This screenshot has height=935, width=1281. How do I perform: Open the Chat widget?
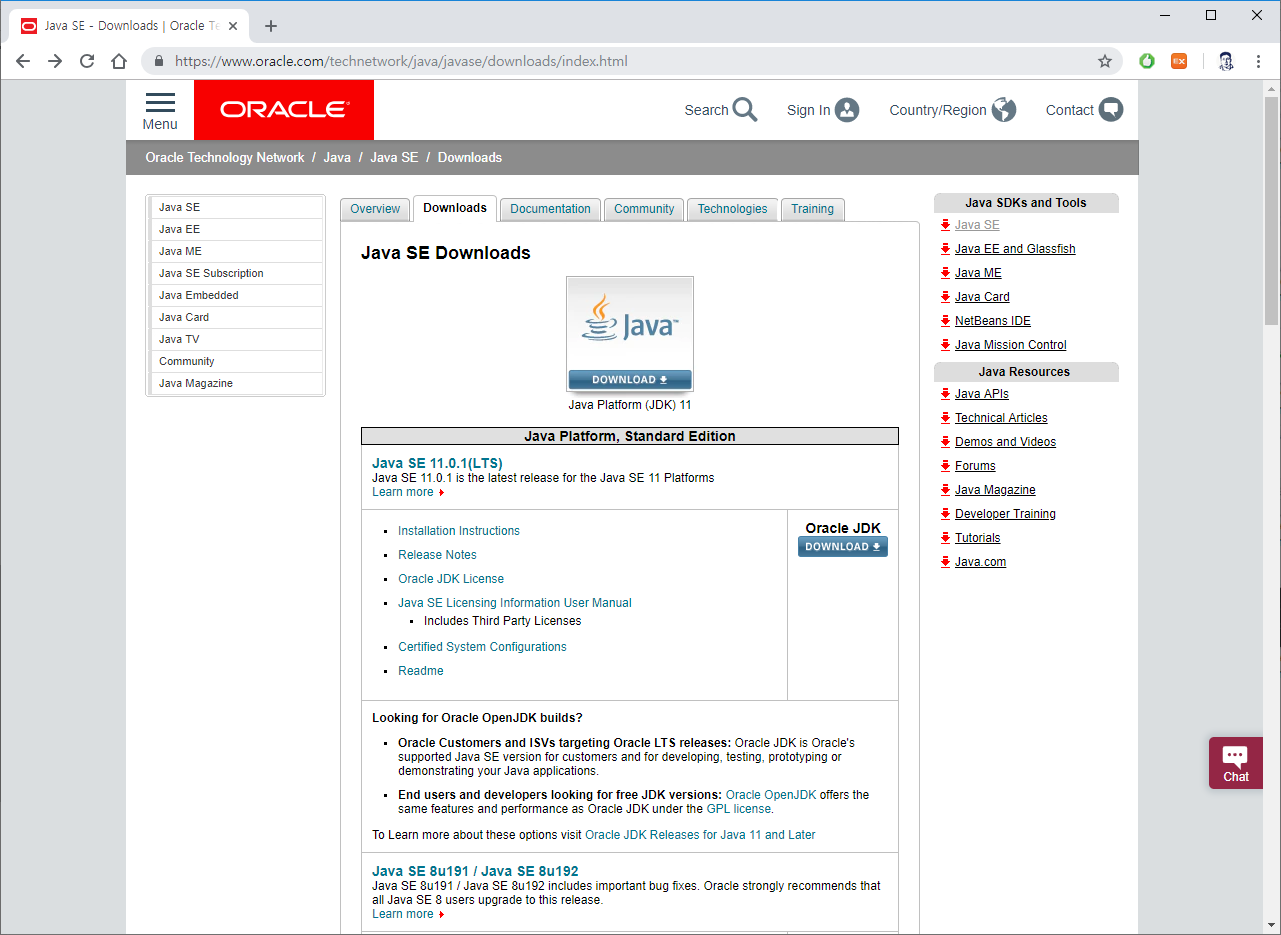(x=1236, y=763)
